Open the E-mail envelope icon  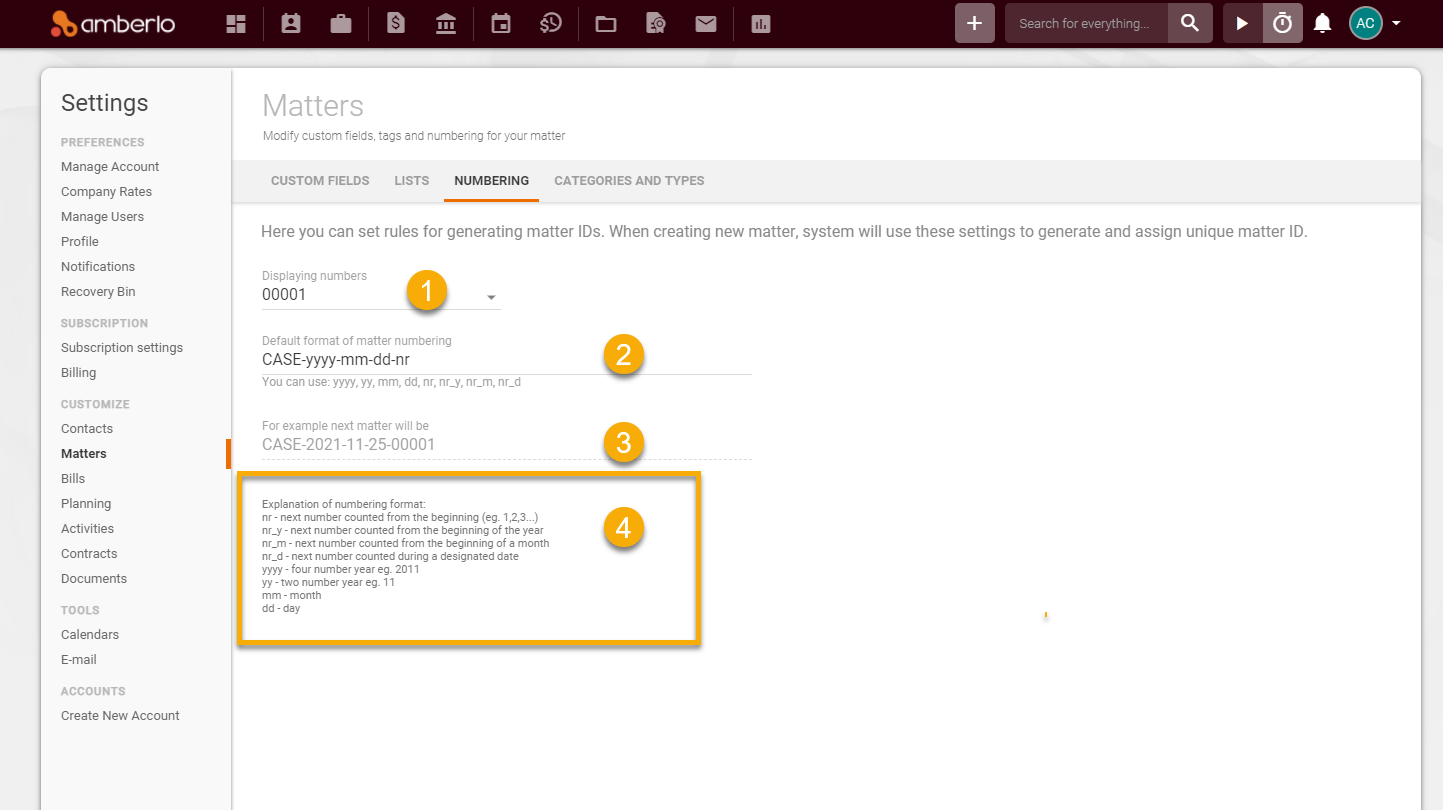click(705, 23)
